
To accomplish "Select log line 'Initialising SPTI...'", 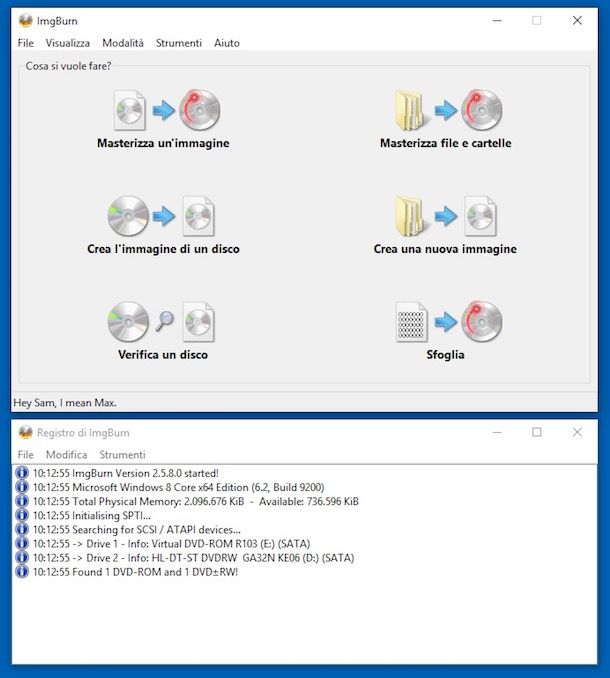I will pyautogui.click(x=92, y=515).
